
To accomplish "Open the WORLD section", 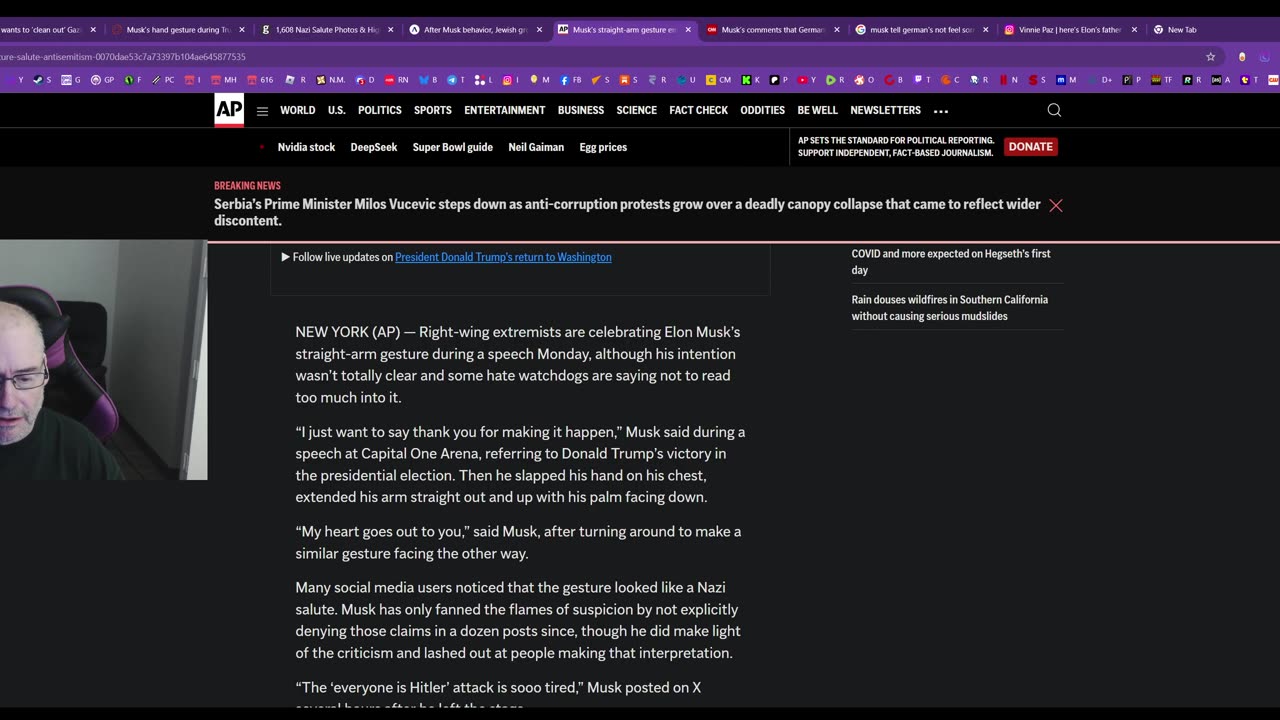I will pos(297,110).
